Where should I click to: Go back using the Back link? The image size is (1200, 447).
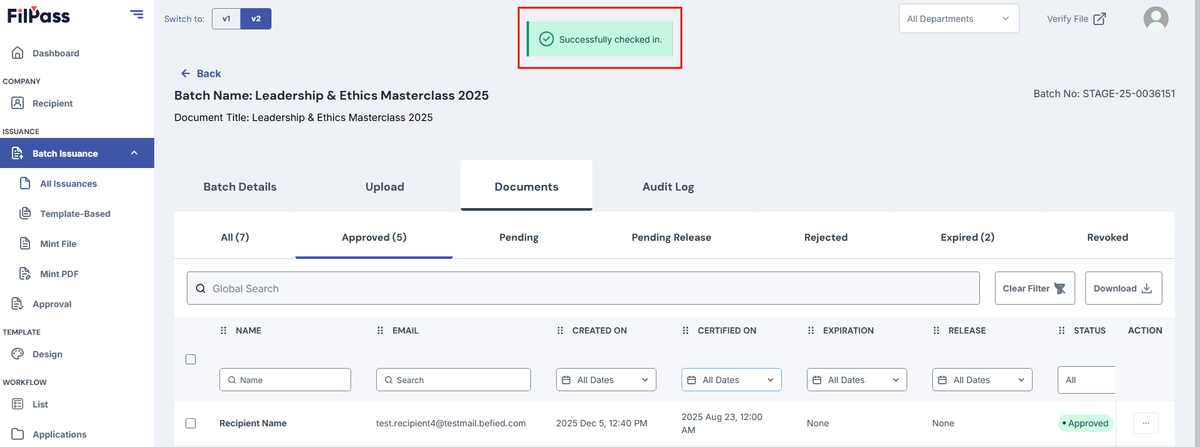coord(201,74)
